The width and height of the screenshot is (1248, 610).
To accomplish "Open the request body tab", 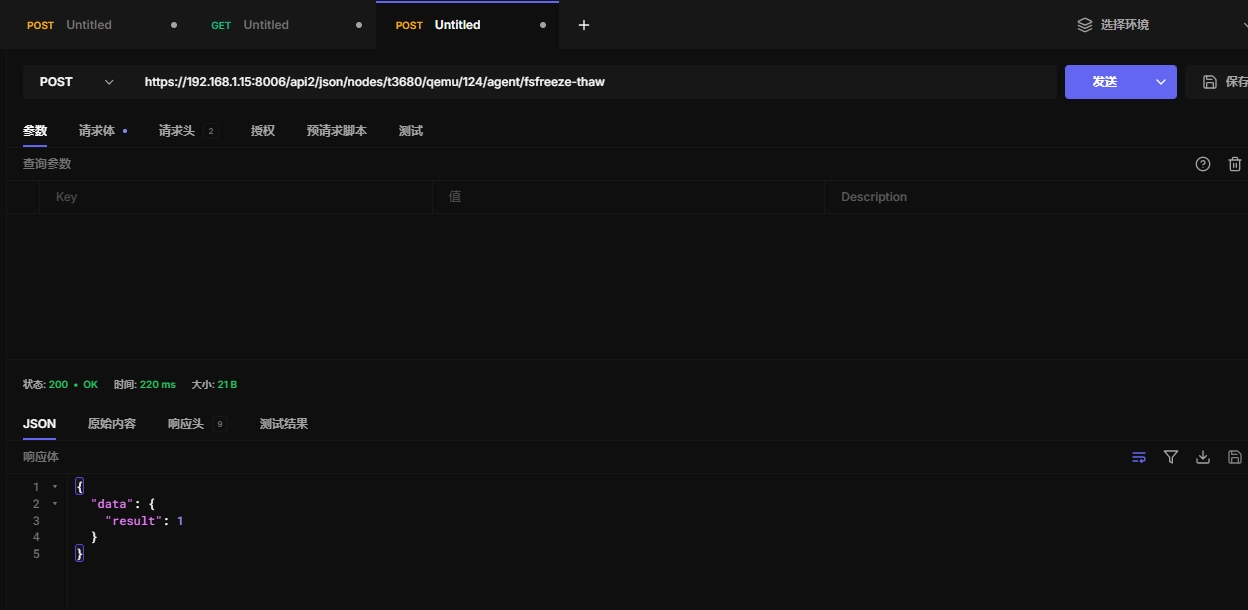I will click(97, 131).
